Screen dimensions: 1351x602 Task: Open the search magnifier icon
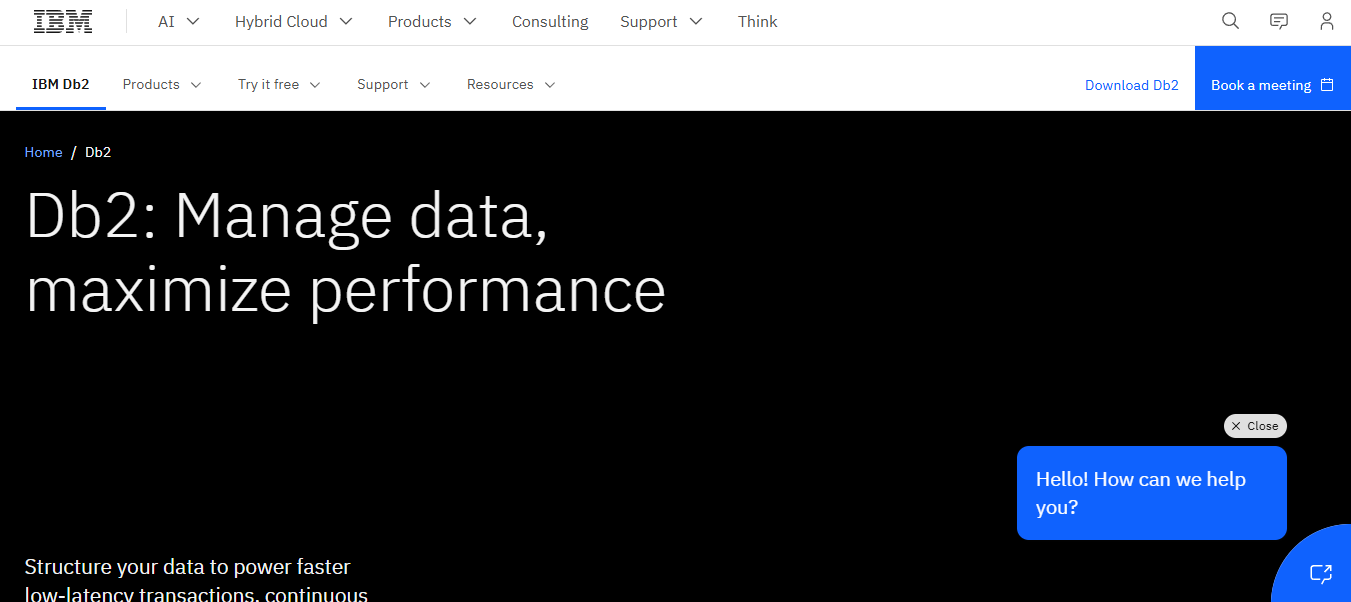(1230, 21)
